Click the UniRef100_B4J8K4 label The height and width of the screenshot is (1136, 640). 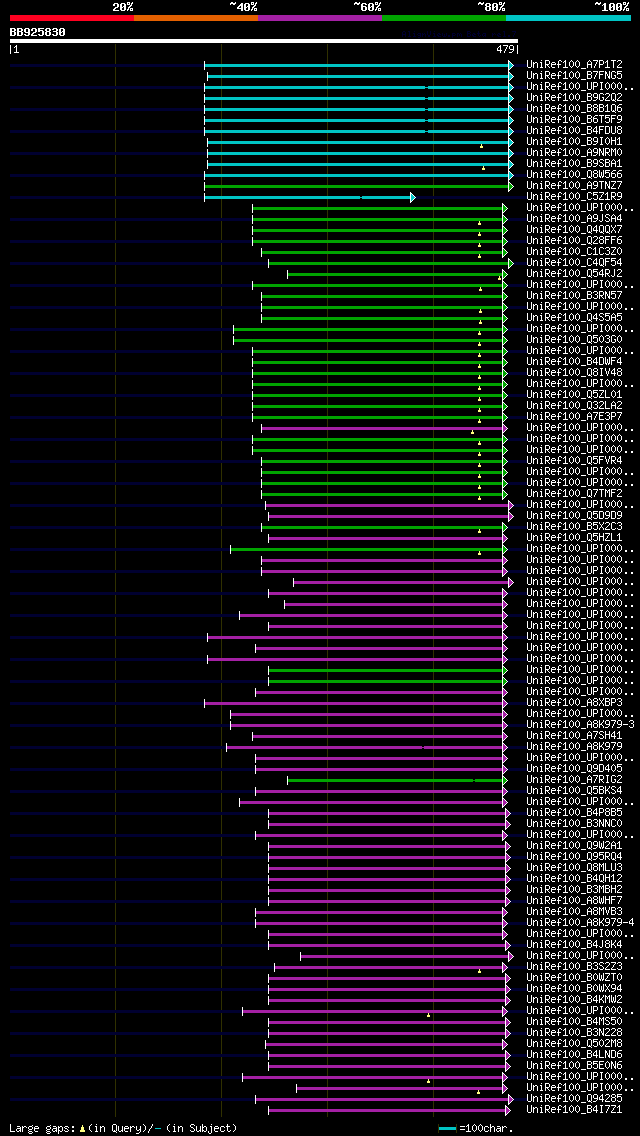coord(574,945)
